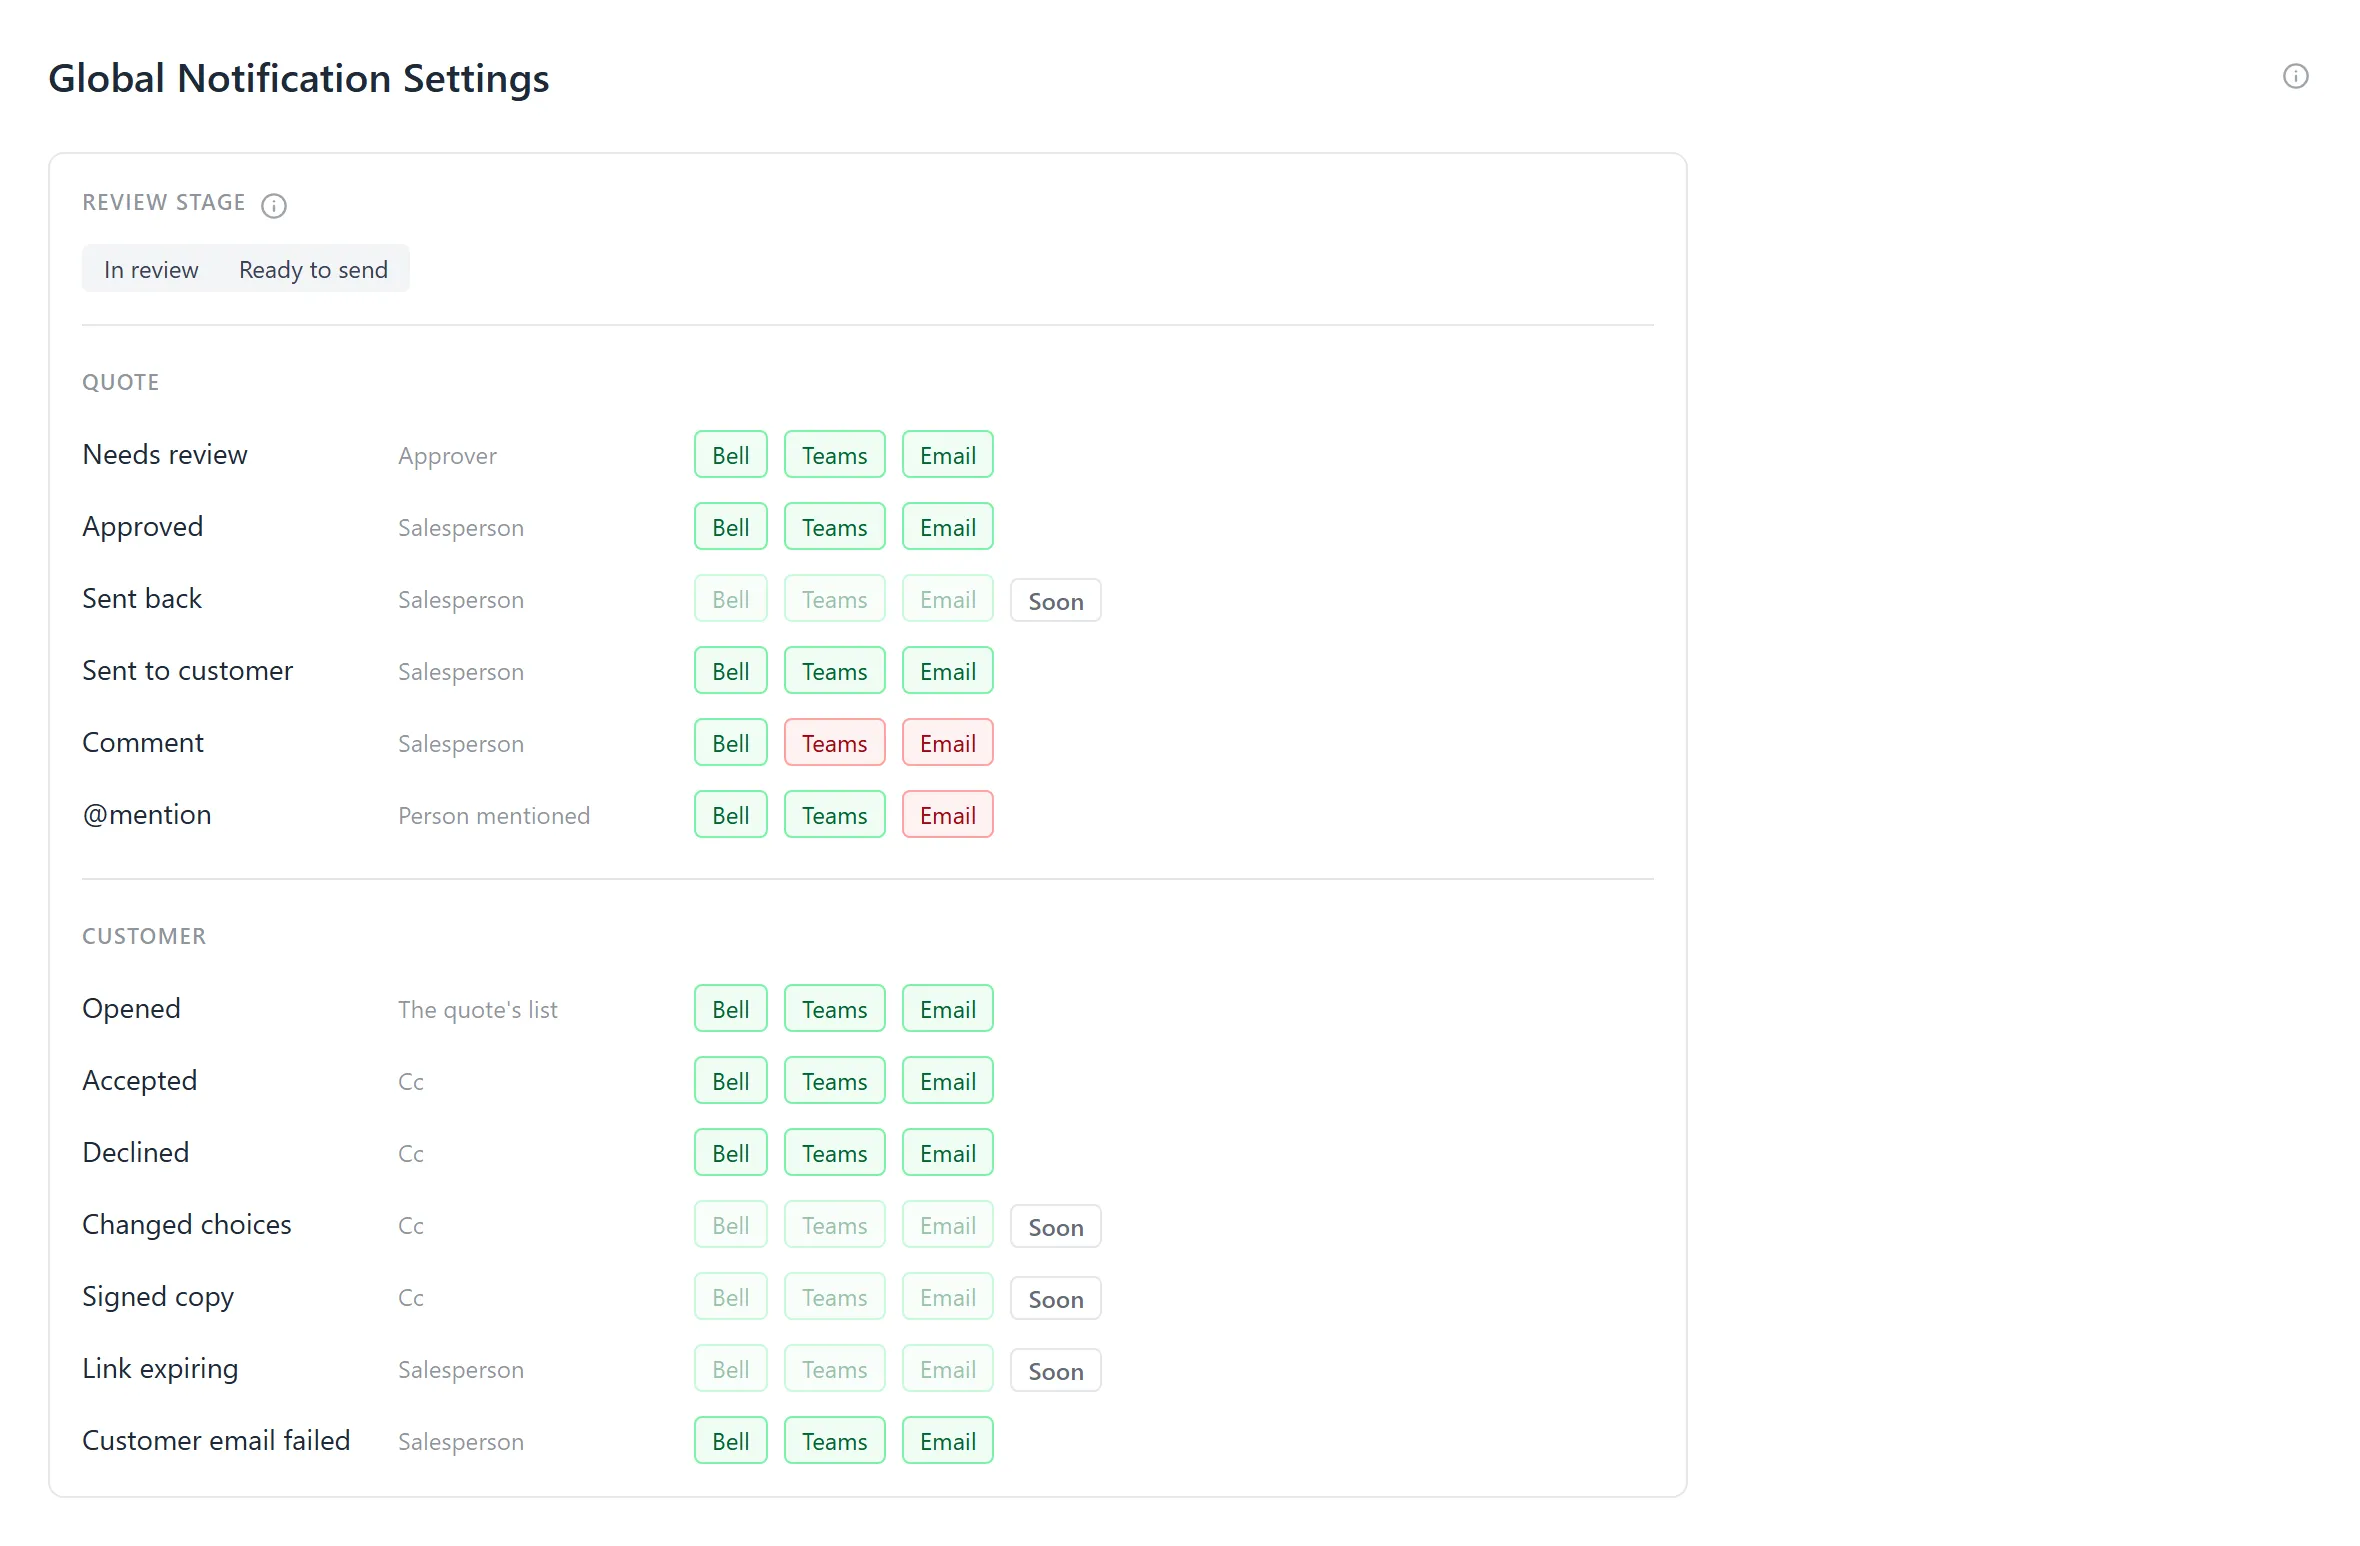This screenshot has height=1546, width=2360.
Task: Toggle Teams for Opened
Action: [835, 1009]
